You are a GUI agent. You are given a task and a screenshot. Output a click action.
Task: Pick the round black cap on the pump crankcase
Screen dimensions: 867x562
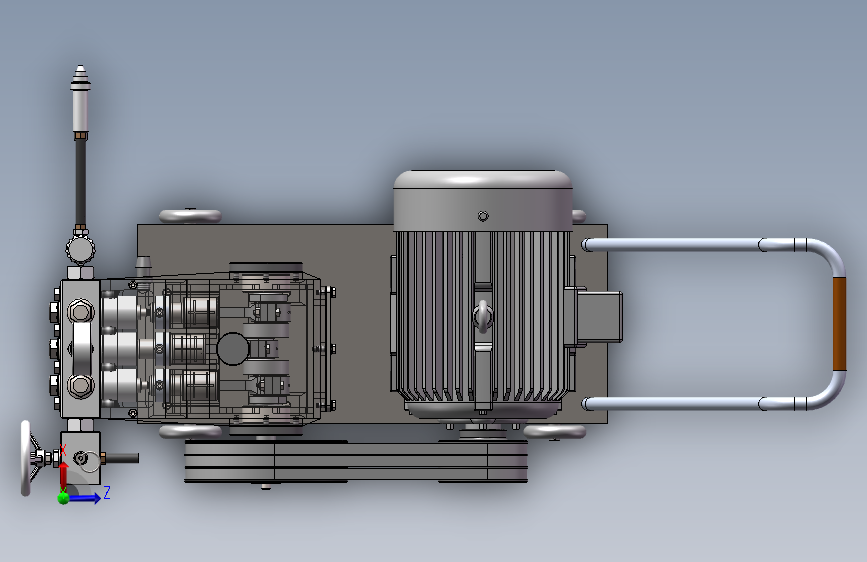(x=233, y=349)
